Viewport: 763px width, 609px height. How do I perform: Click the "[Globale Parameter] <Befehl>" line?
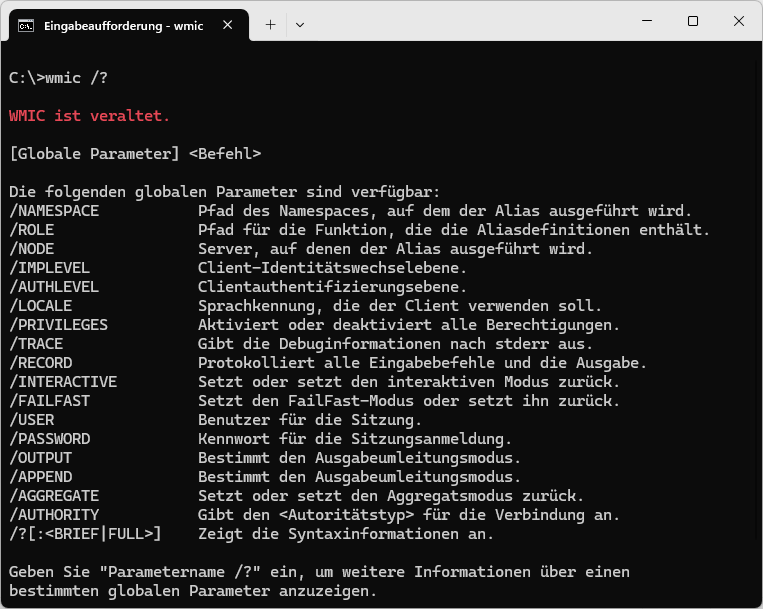[x=135, y=154]
